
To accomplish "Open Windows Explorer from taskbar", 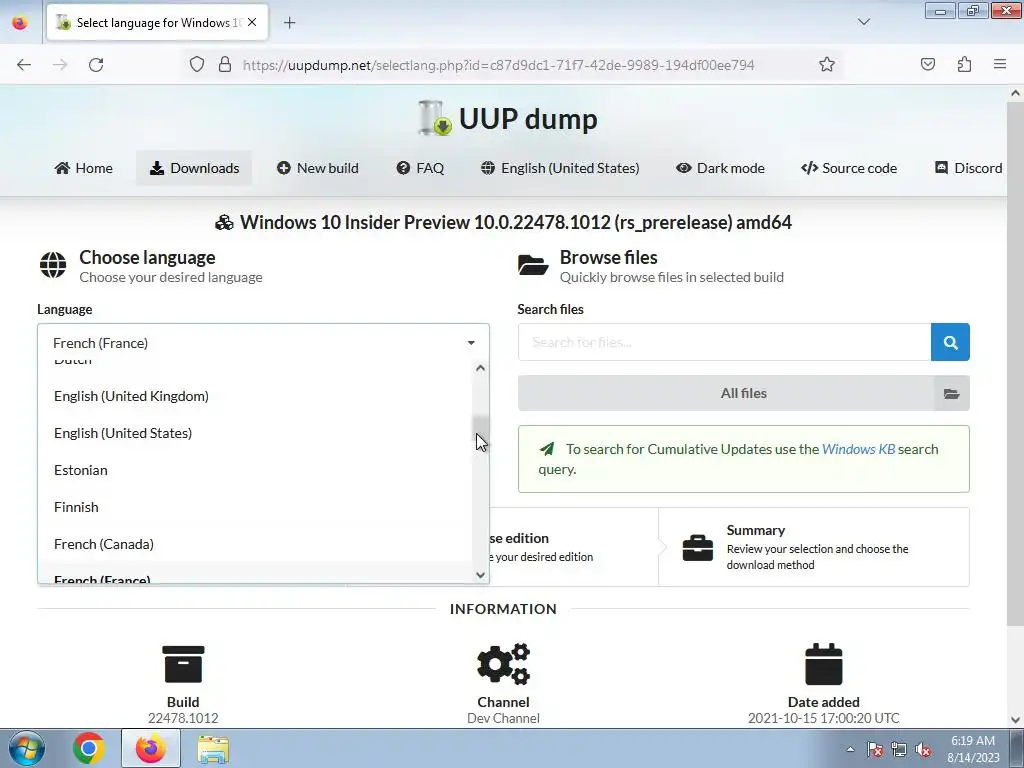I will [213, 749].
